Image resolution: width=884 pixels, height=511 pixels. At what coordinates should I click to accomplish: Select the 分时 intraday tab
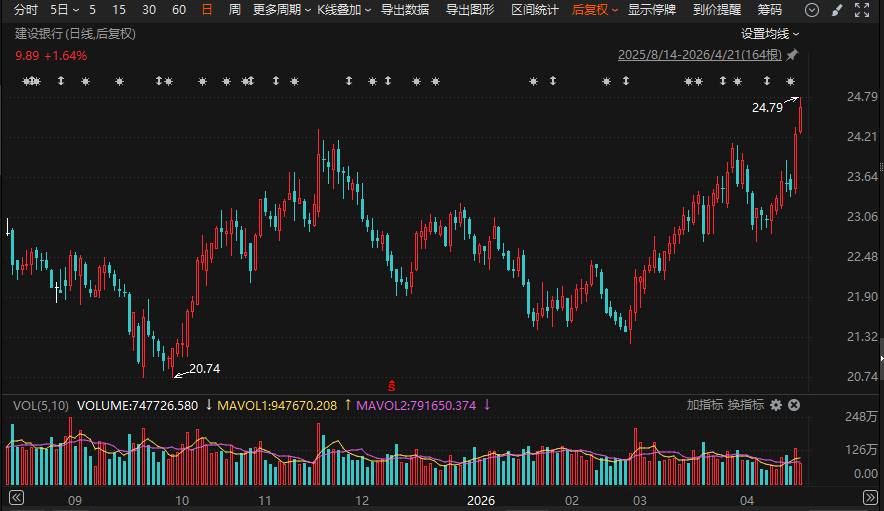26,10
